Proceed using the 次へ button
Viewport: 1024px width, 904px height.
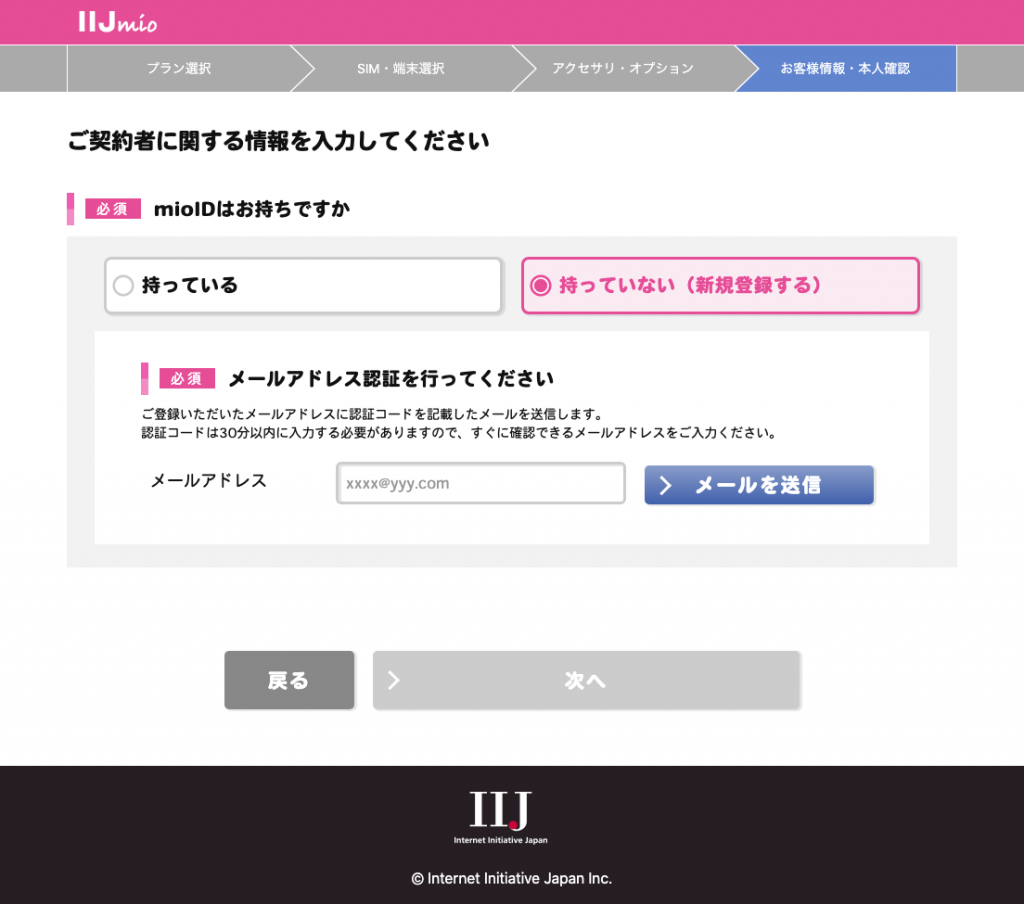[x=586, y=680]
